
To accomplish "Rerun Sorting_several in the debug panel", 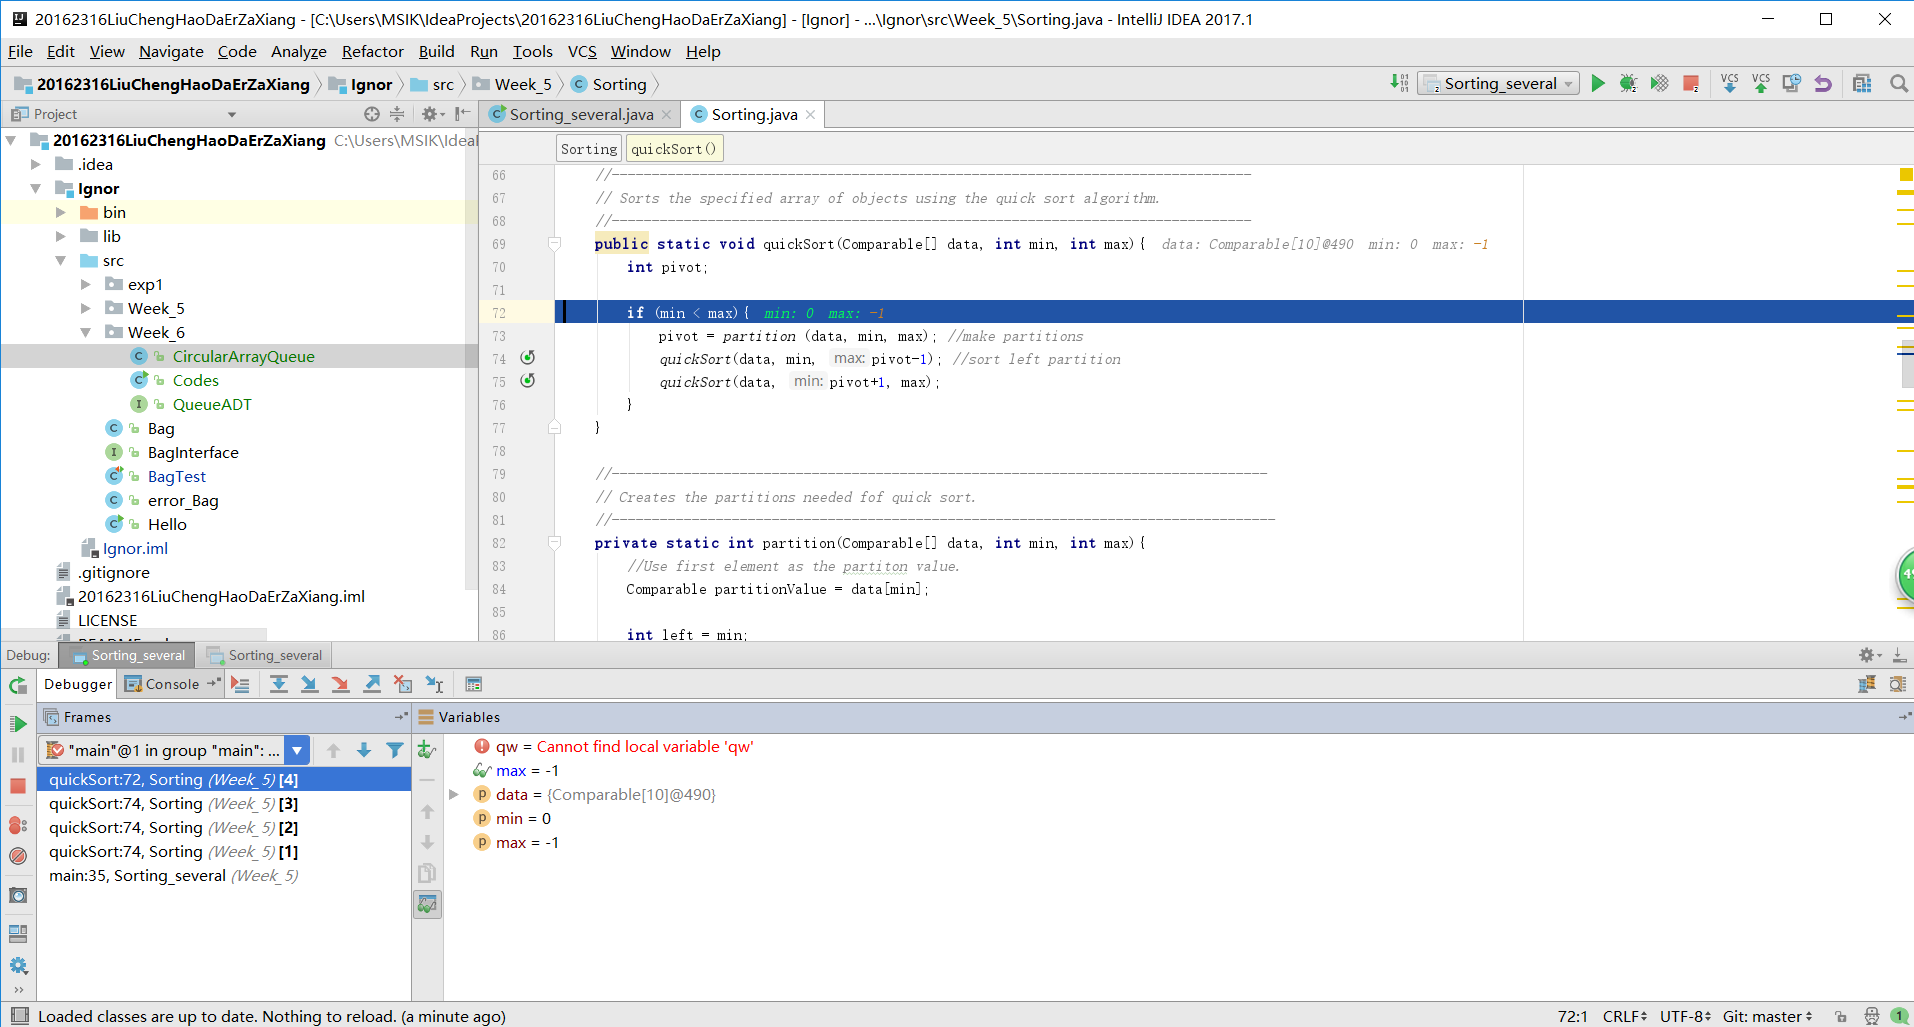I will 18,685.
